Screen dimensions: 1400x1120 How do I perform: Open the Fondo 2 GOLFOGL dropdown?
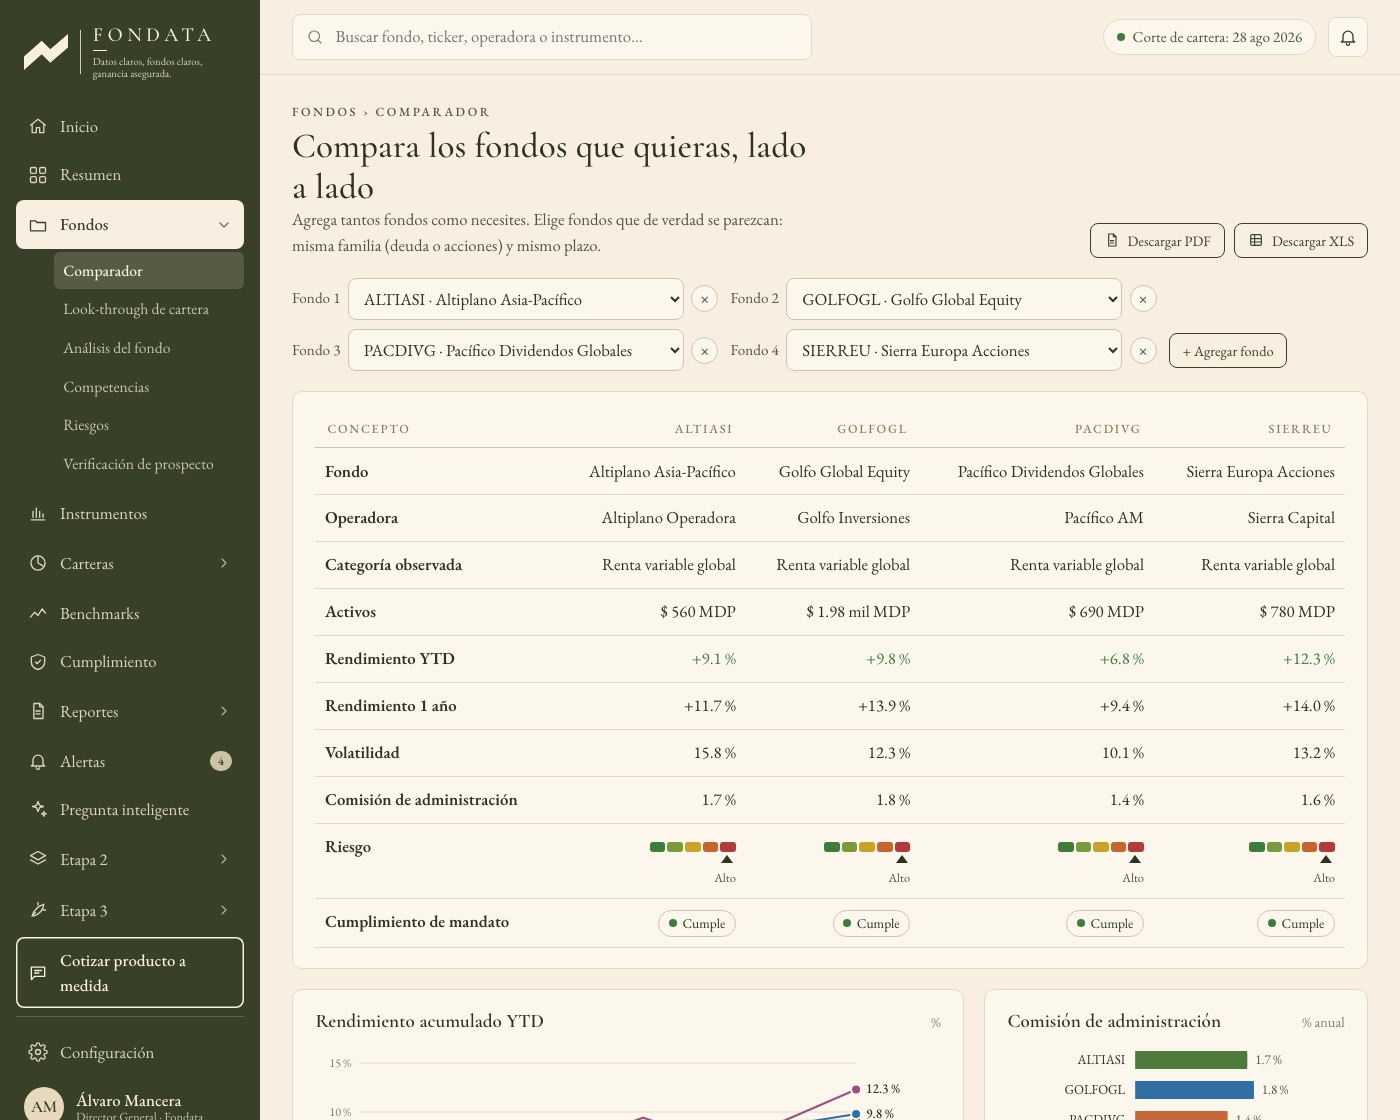point(954,299)
